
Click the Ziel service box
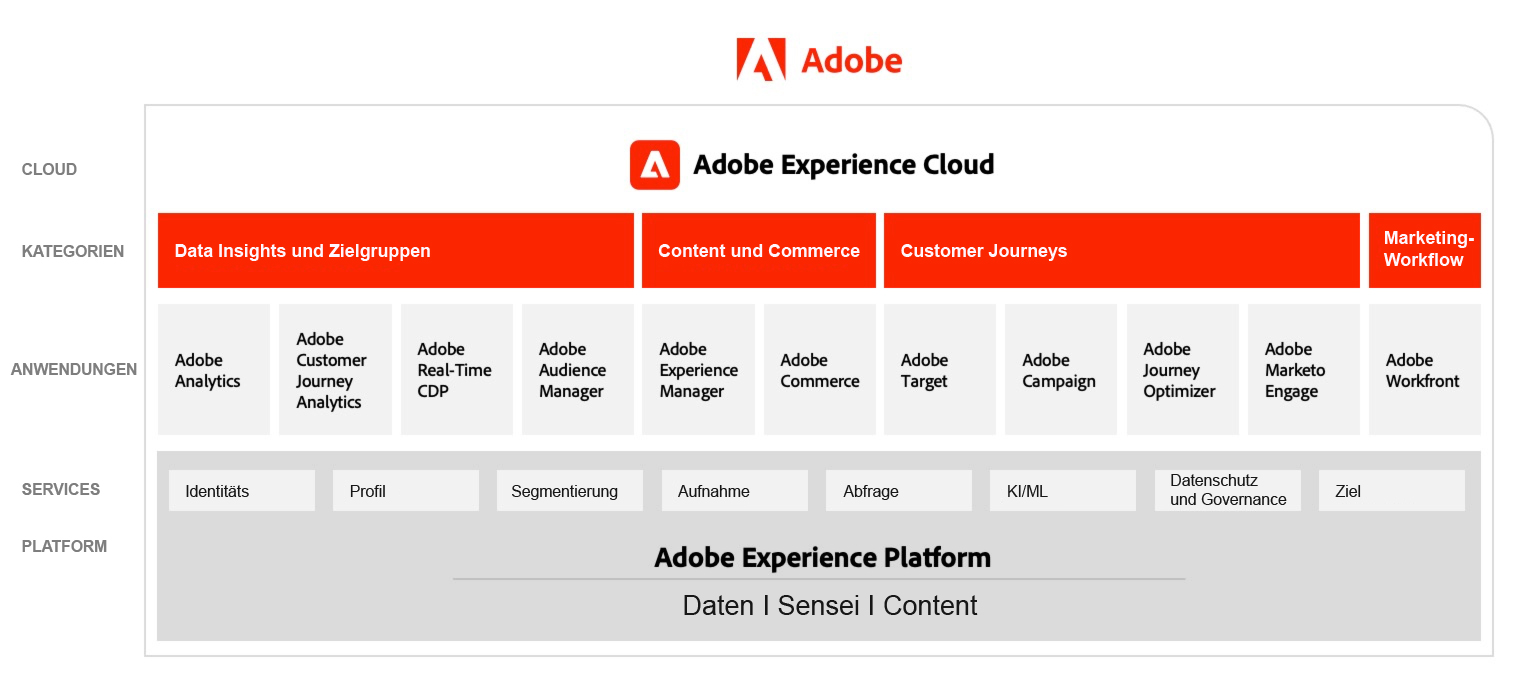pyautogui.click(x=1392, y=491)
